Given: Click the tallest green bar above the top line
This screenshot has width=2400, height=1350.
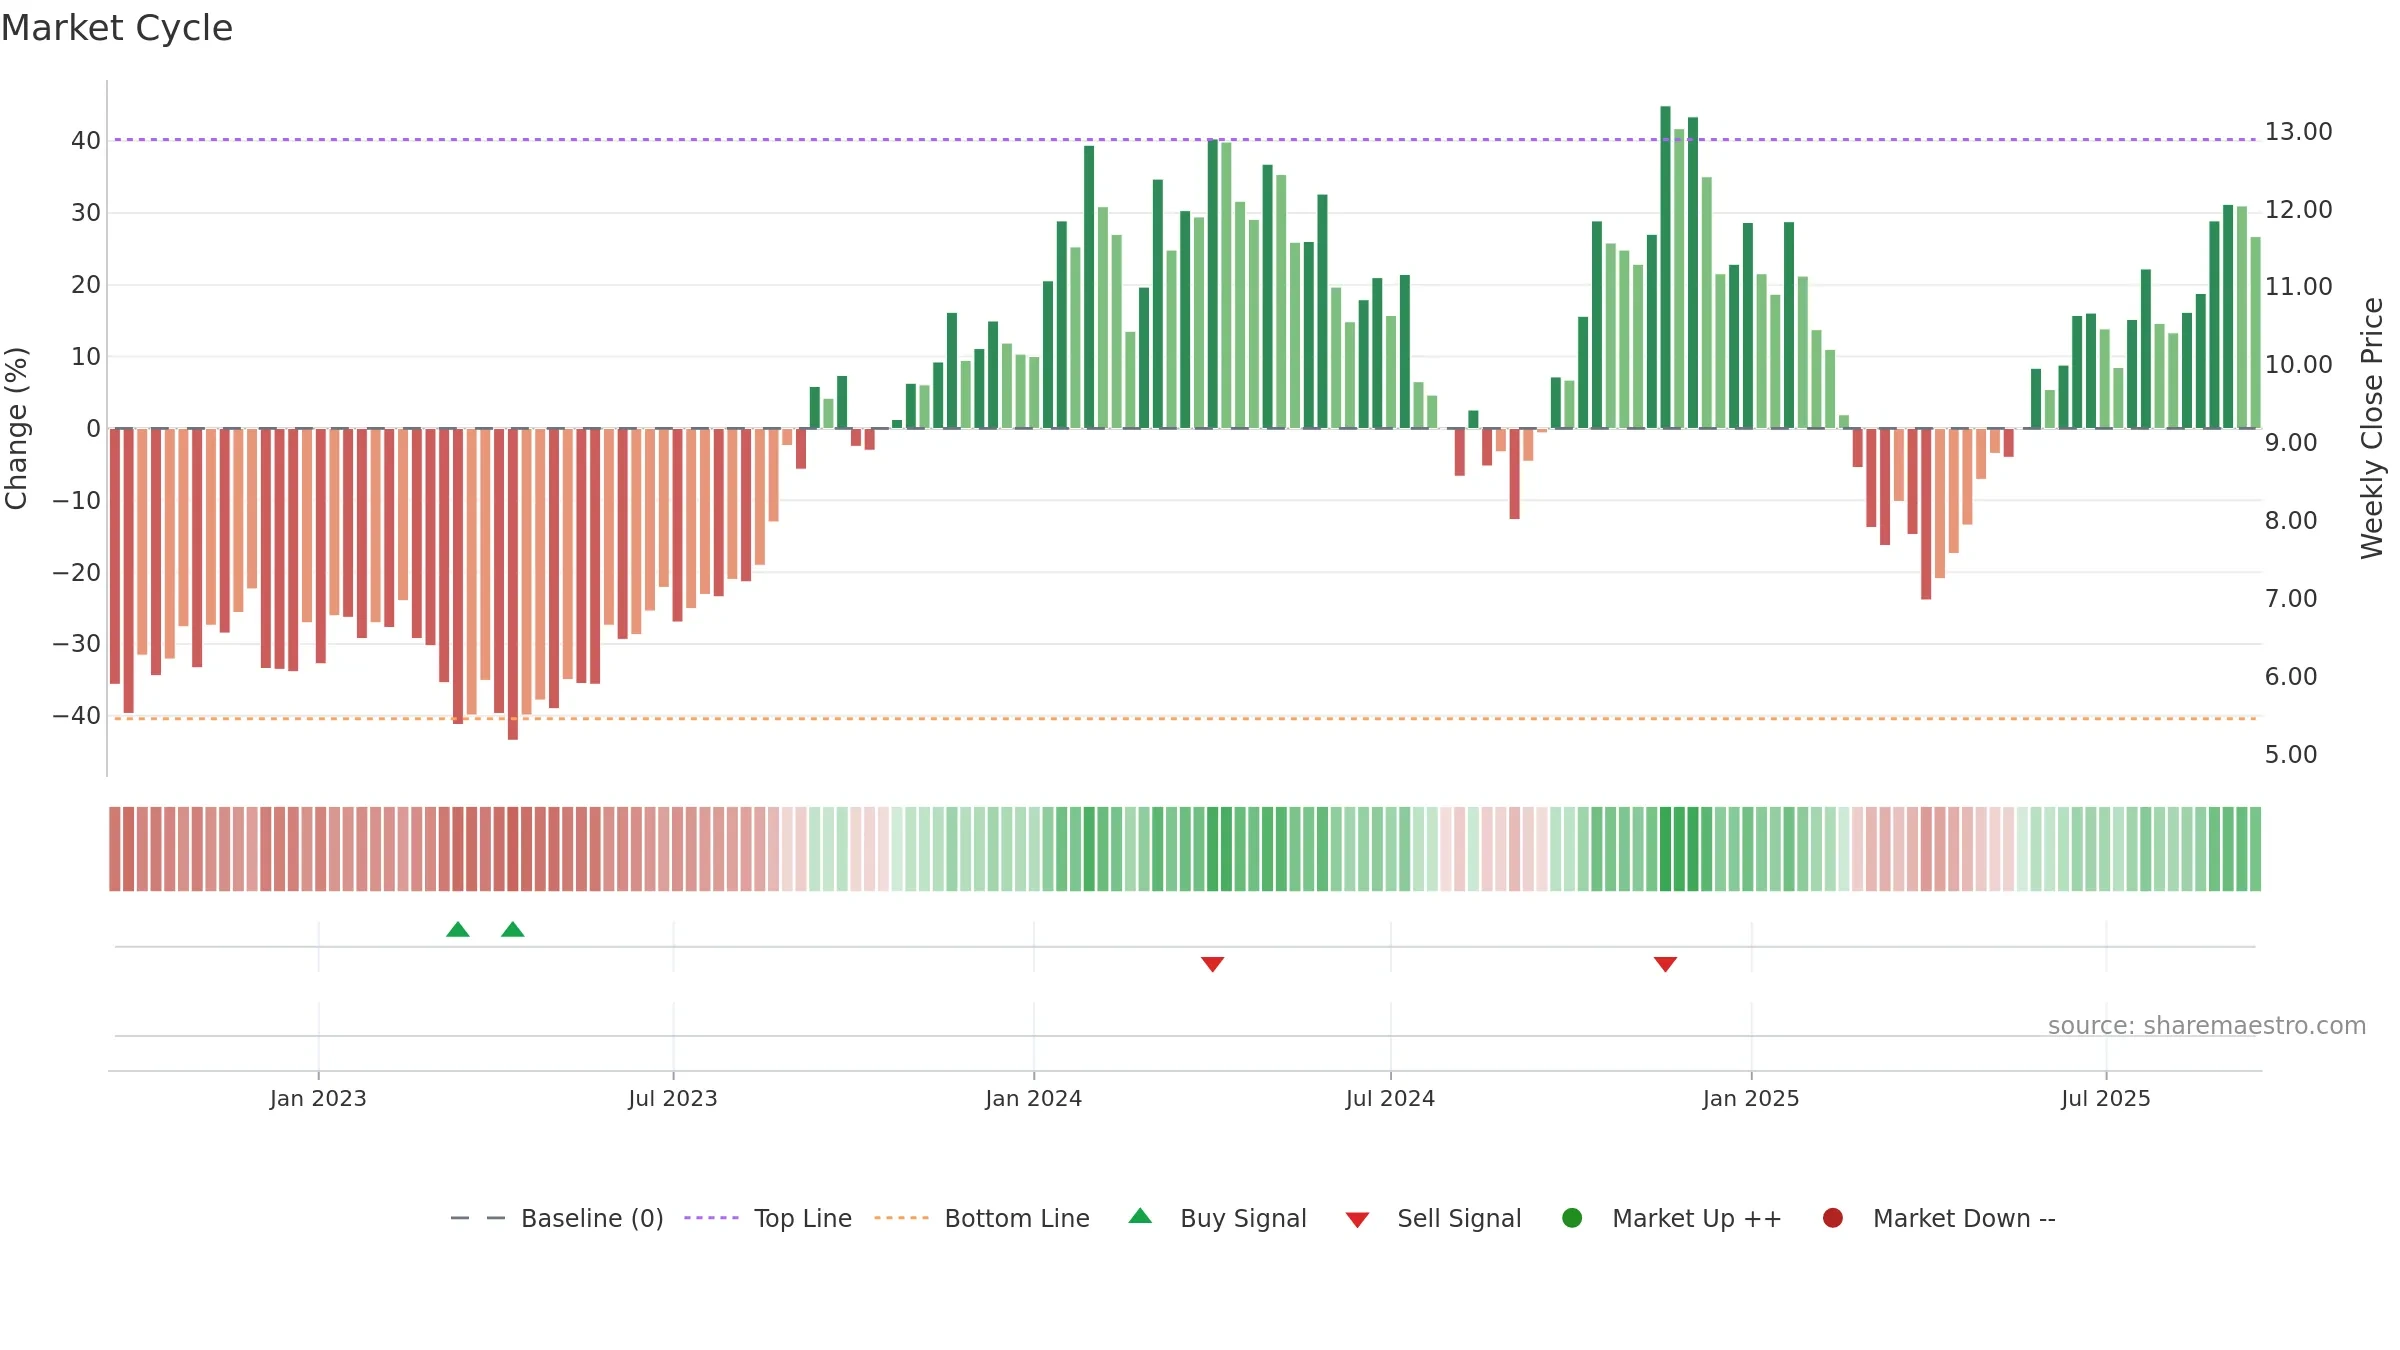Looking at the screenshot, I should click(x=1665, y=267).
